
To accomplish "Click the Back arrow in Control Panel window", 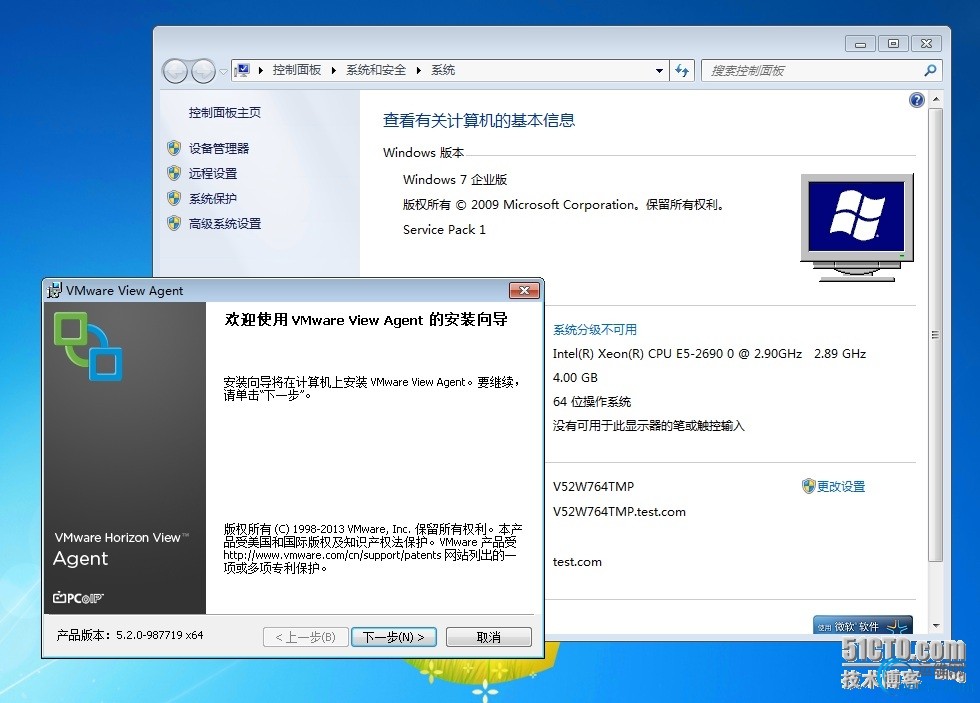I will [175, 71].
